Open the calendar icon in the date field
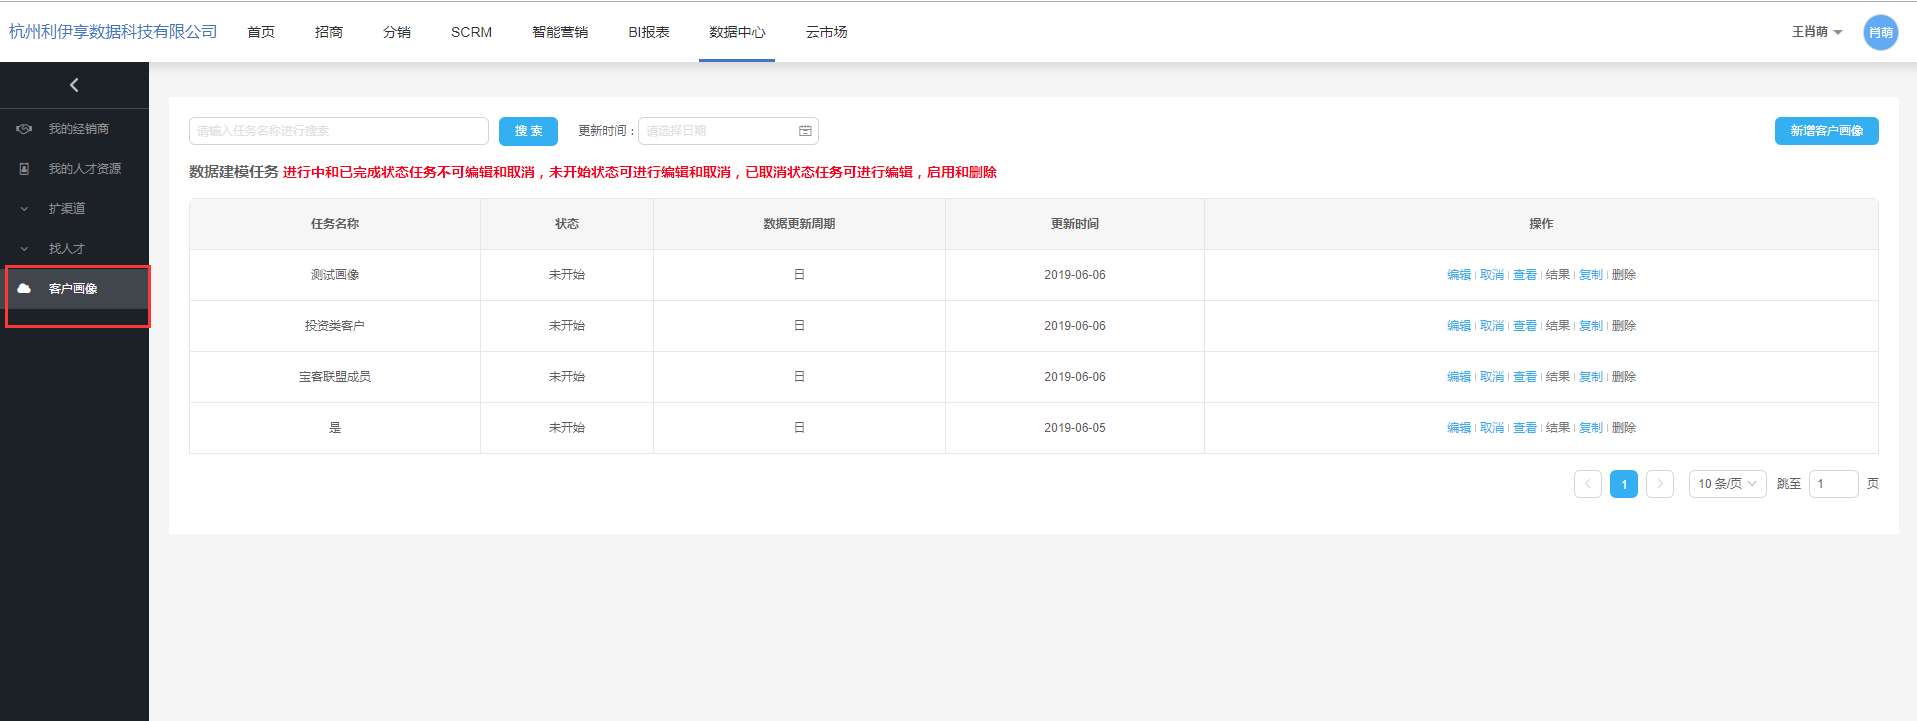1917x721 pixels. coord(805,131)
